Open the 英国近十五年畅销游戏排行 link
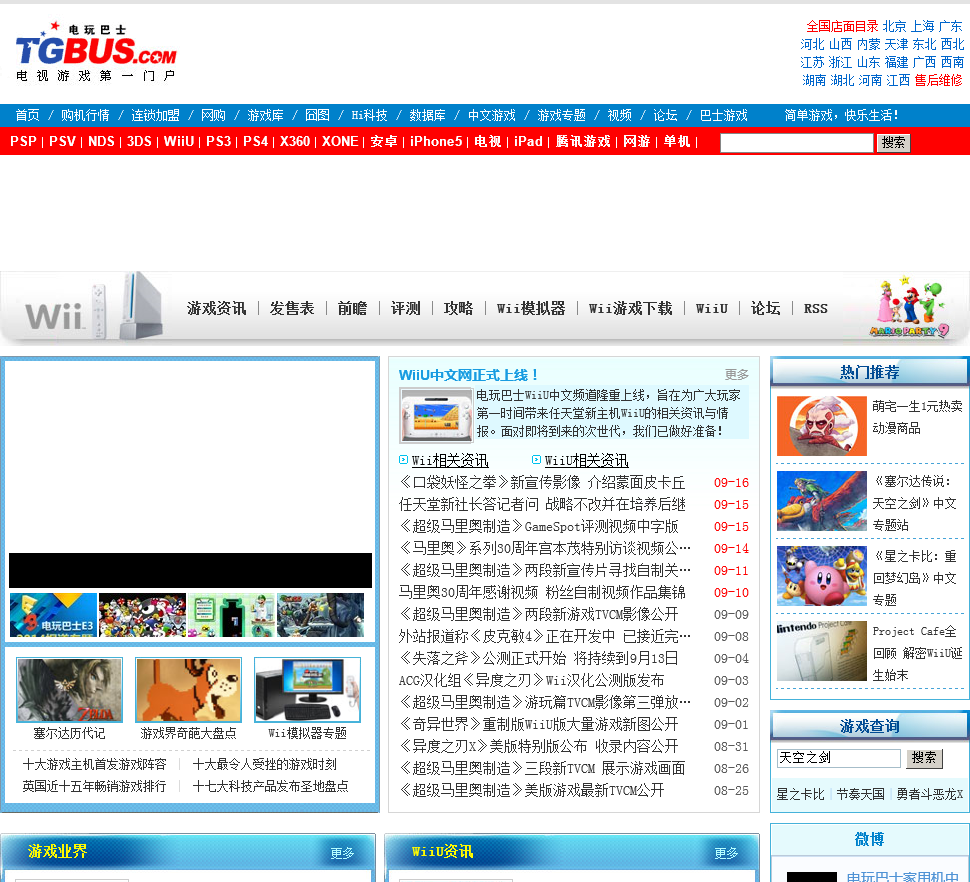Screen dimensions: 970x882 pyautogui.click(x=95, y=786)
